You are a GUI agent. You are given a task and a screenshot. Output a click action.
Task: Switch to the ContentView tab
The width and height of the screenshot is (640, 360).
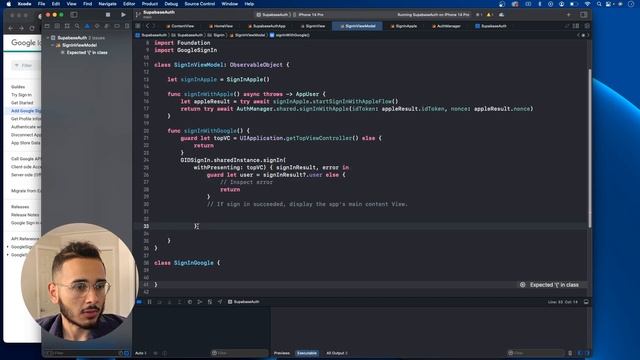click(x=180, y=26)
